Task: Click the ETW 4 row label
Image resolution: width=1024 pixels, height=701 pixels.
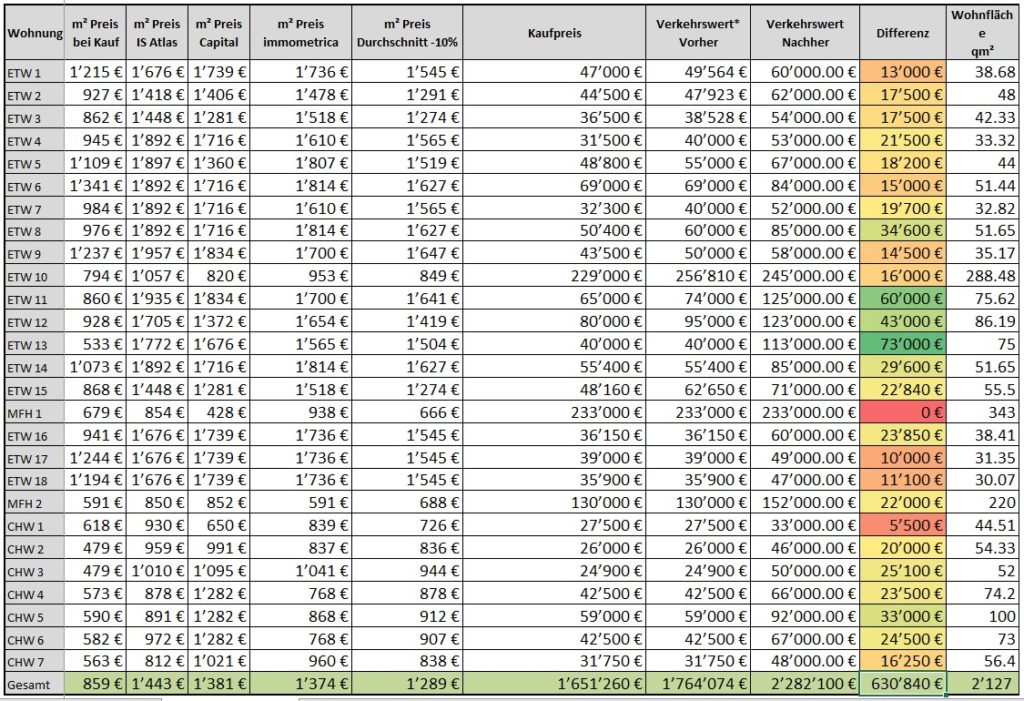Action: [34, 140]
